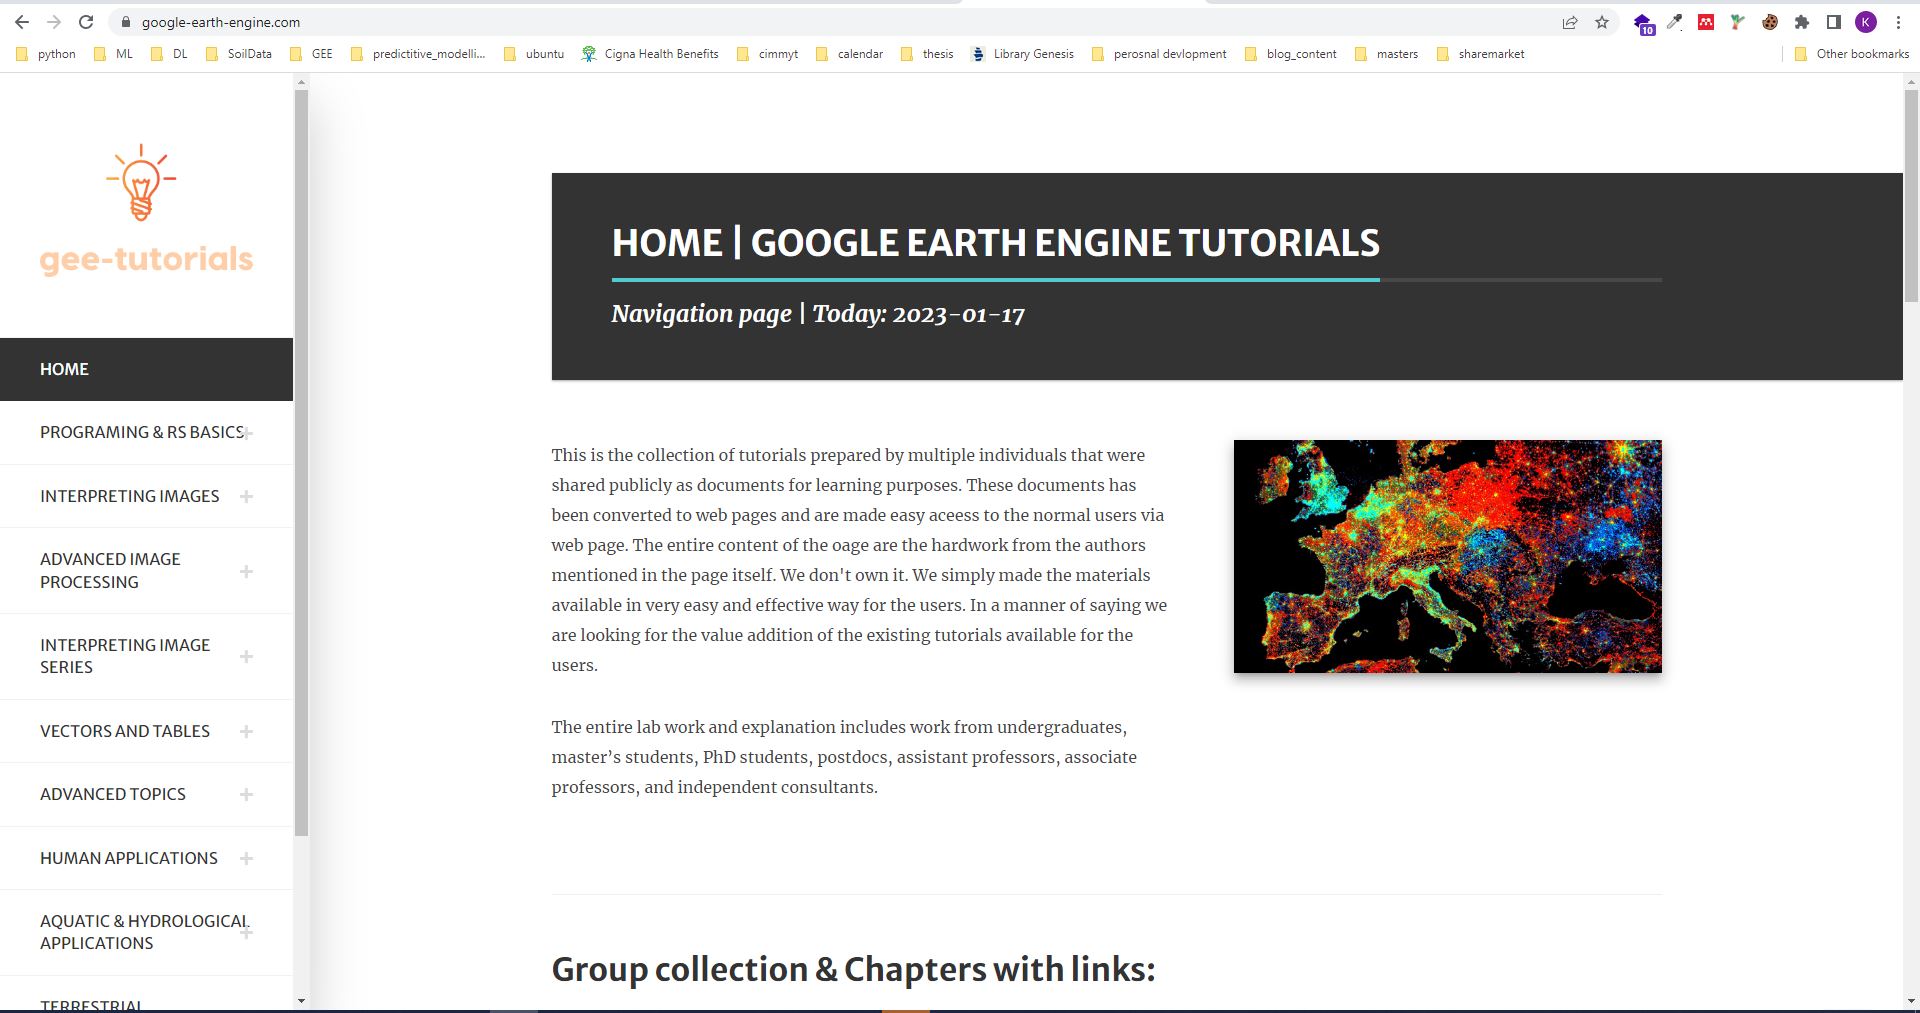Screen dimensions: 1920x1013
Task: Open INTERPRETING IMAGES menu item
Action: (x=146, y=496)
